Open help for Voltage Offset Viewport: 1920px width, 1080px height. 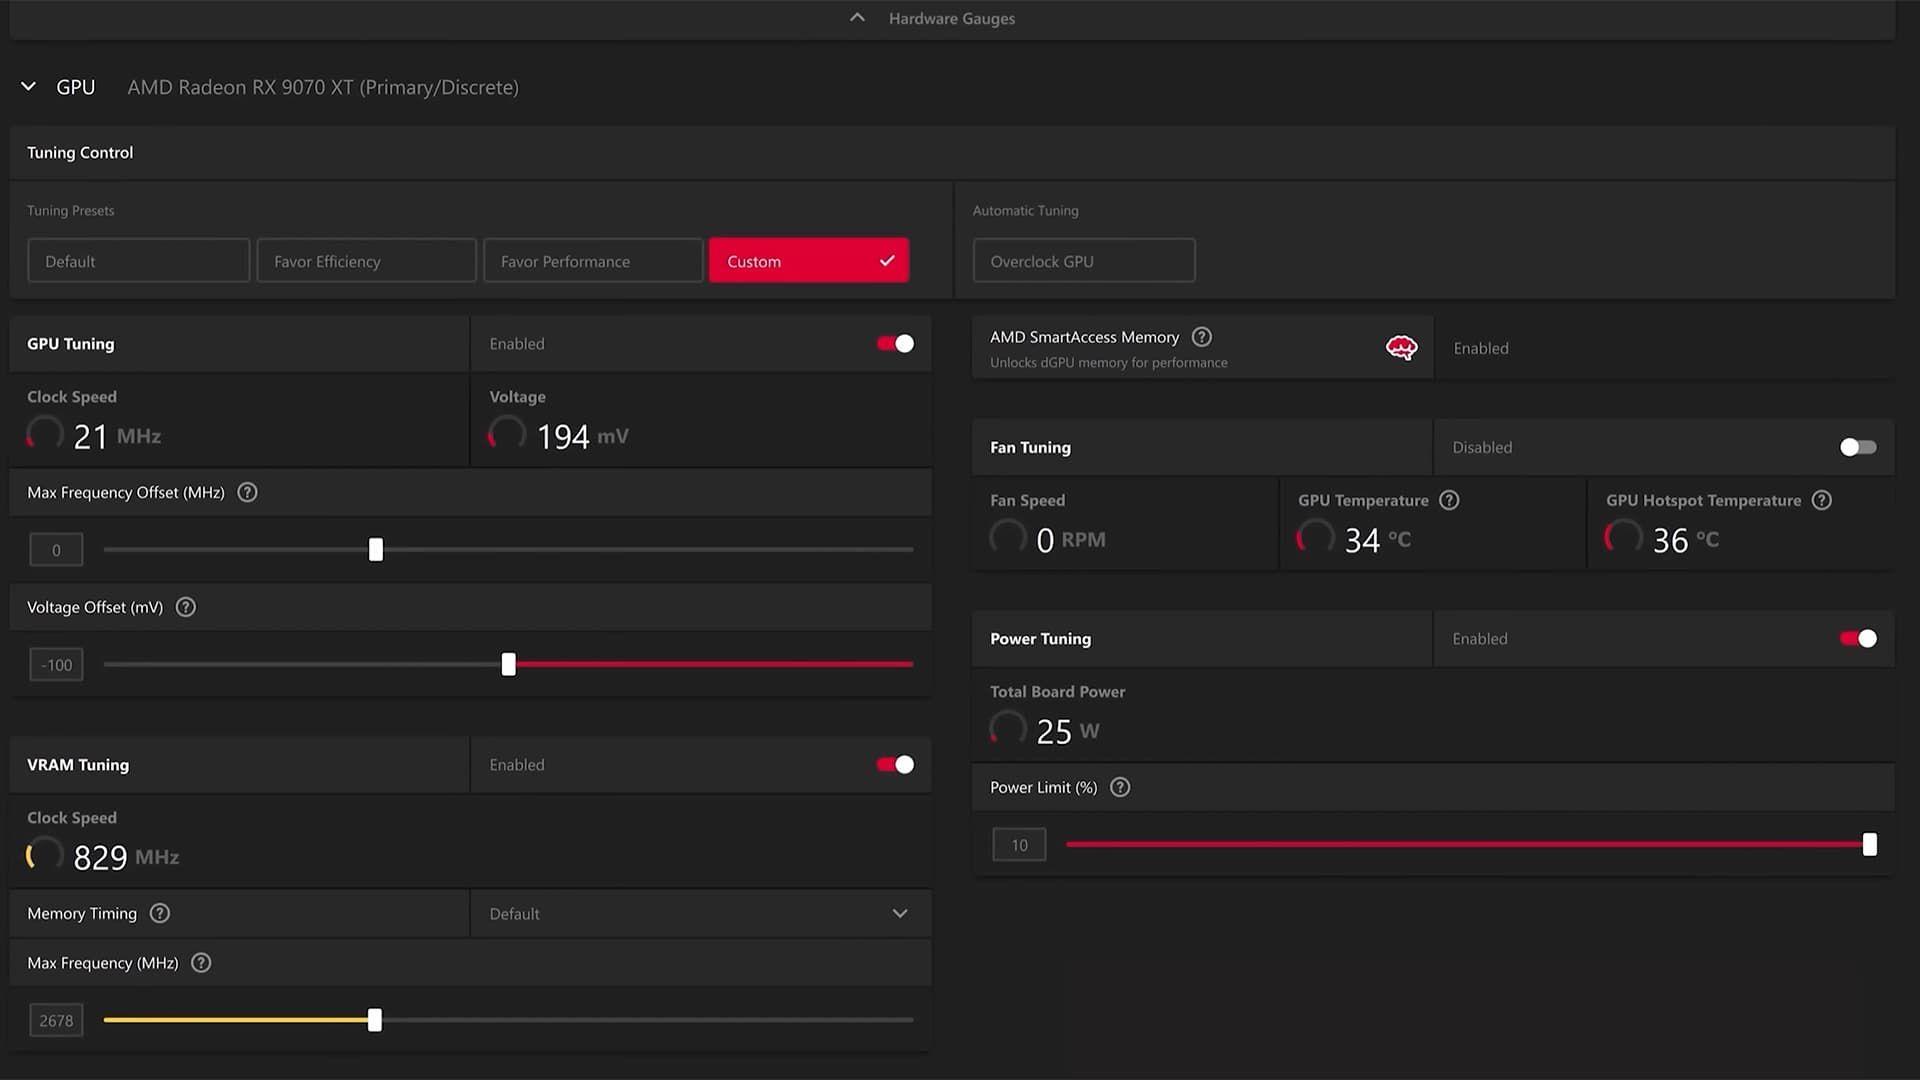coord(186,607)
